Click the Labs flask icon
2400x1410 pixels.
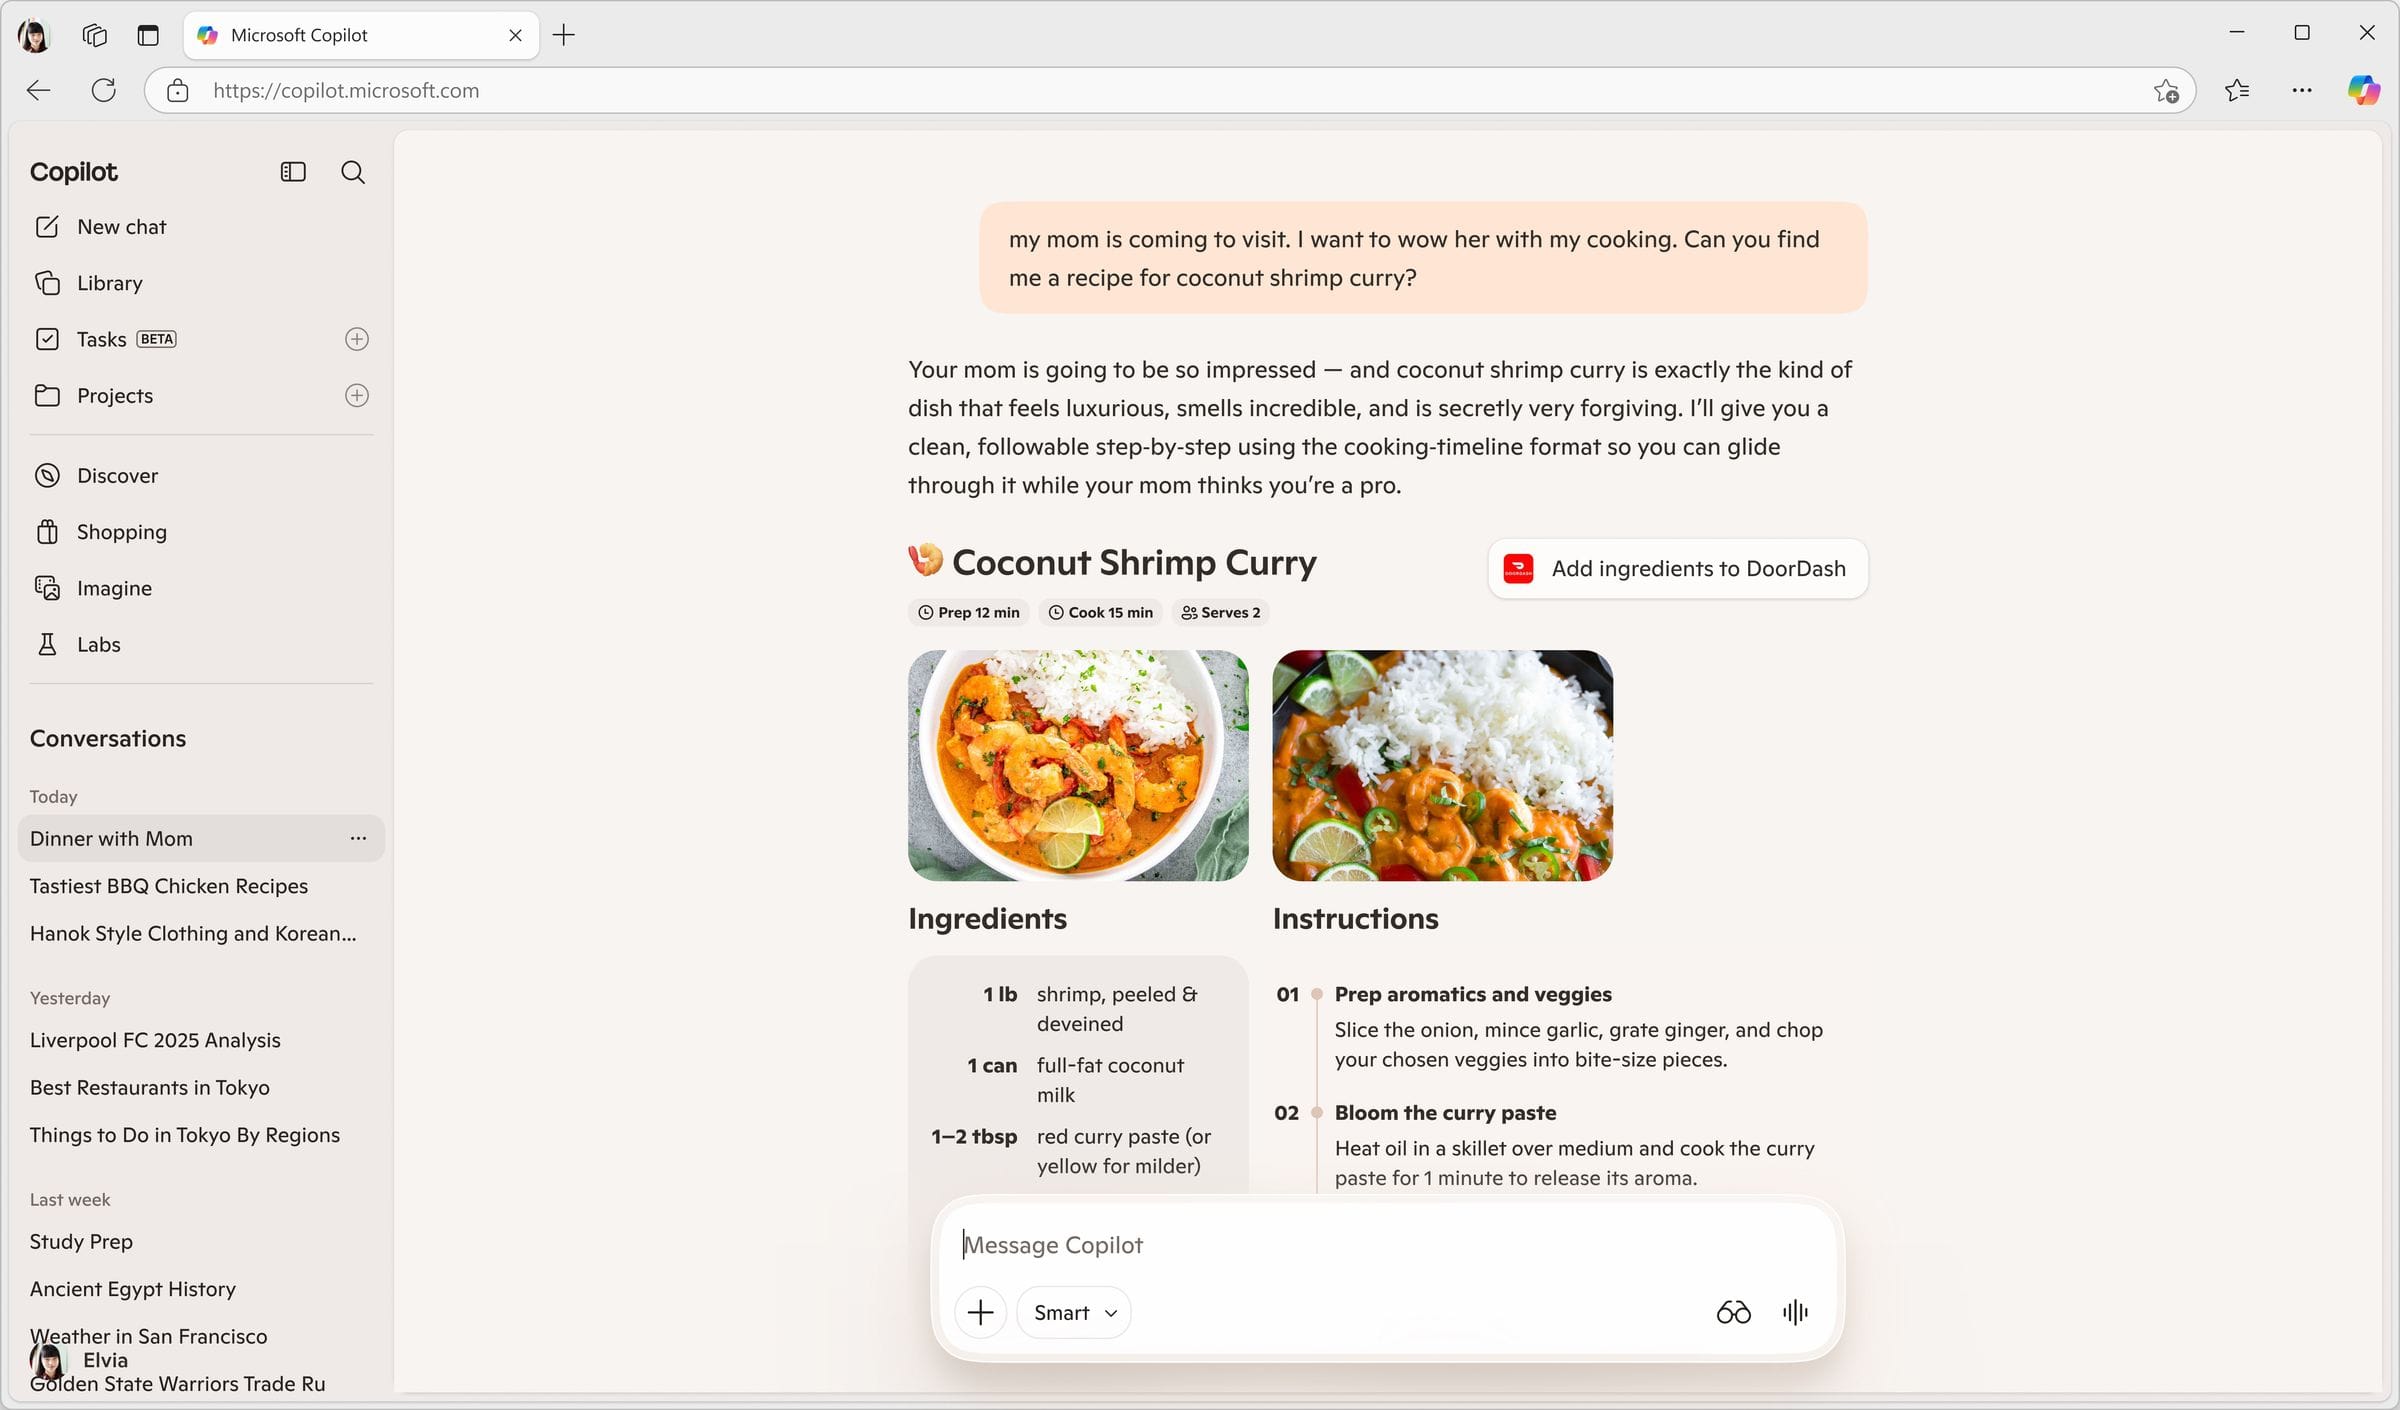47,644
